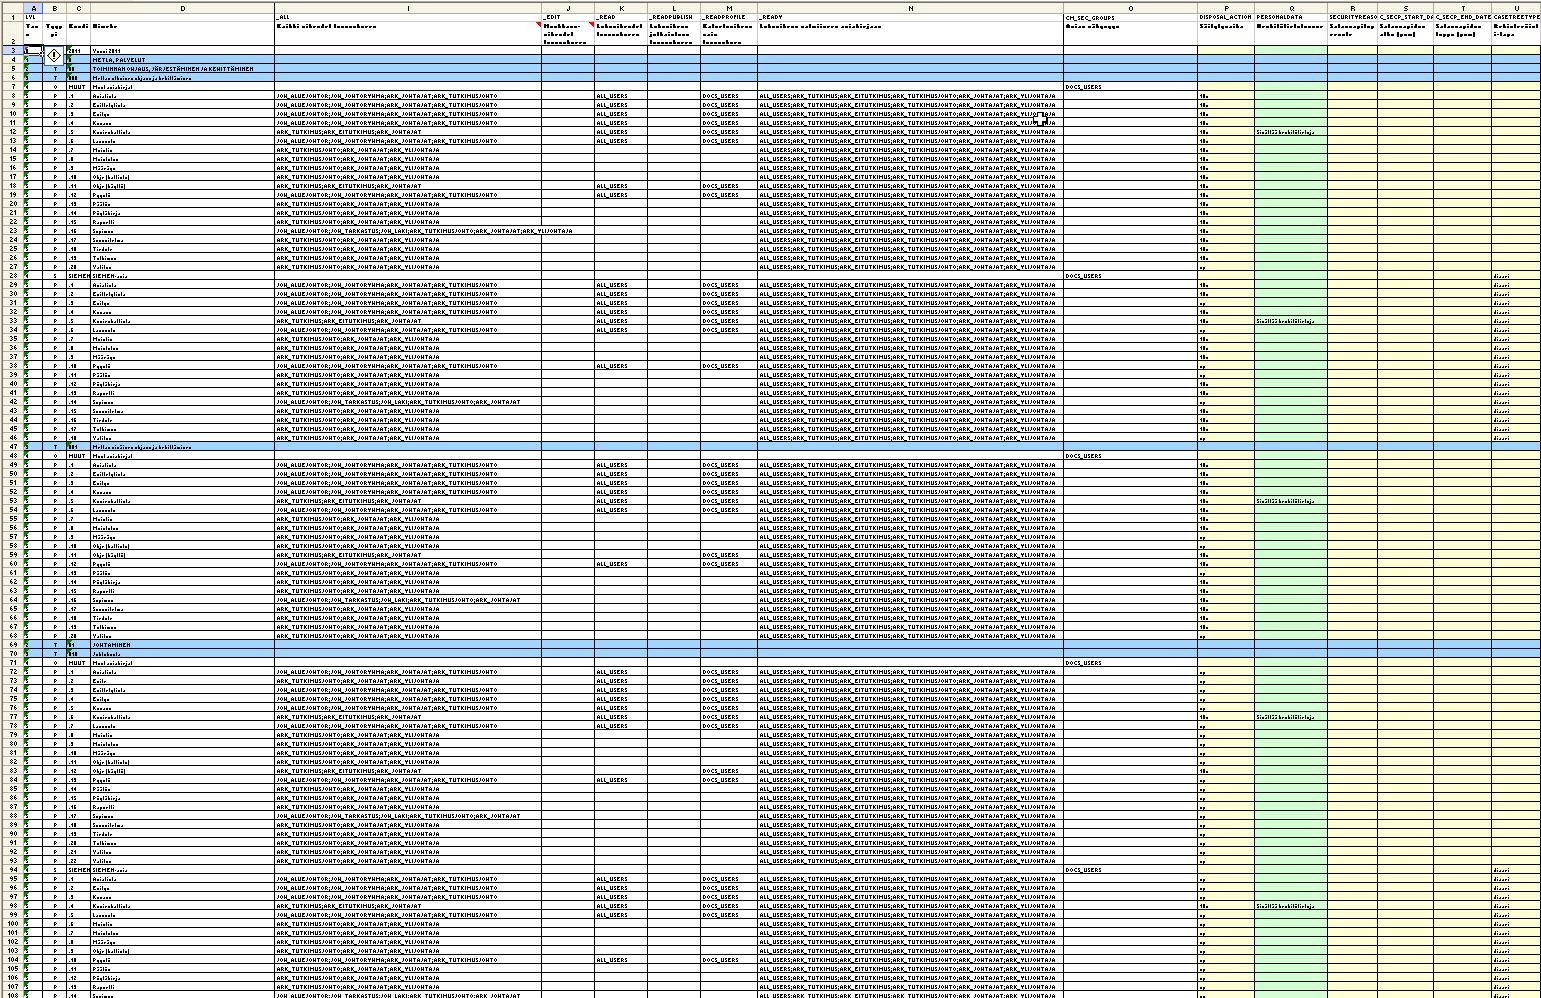Select column T header
1541x998 pixels.
coord(1462,8)
